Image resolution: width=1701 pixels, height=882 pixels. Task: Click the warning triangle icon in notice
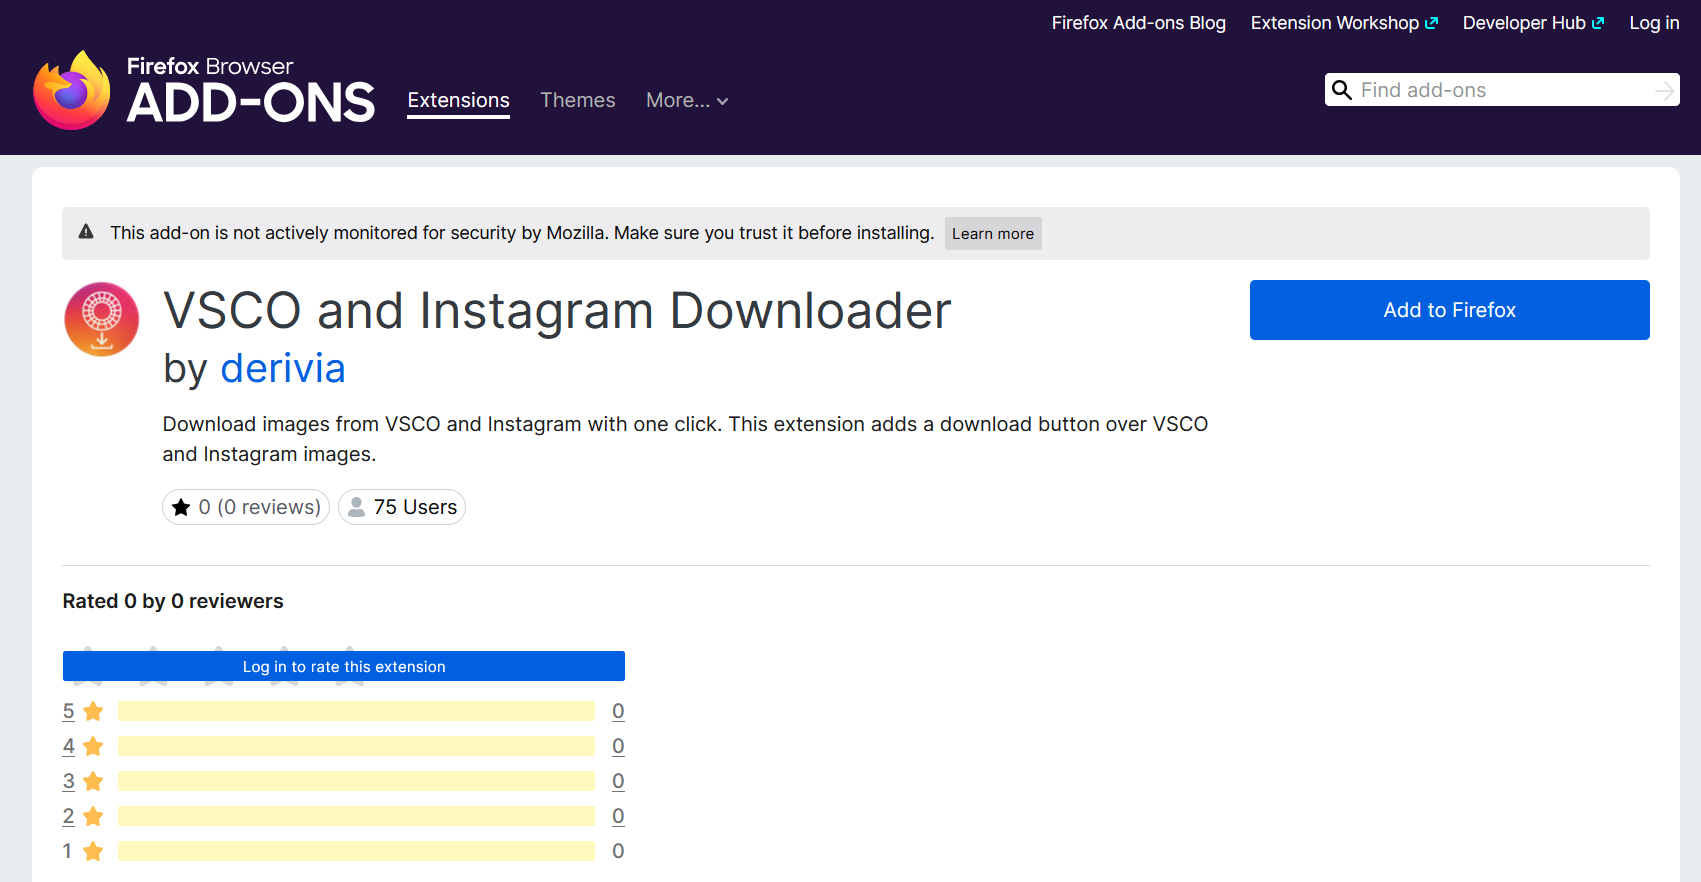(86, 232)
